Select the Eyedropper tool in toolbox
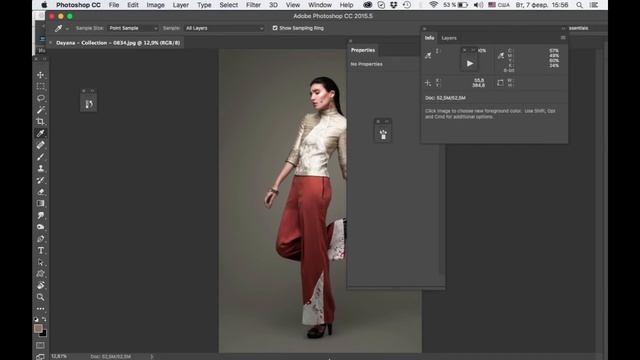Screen dimensions: 640x360 point(40,133)
